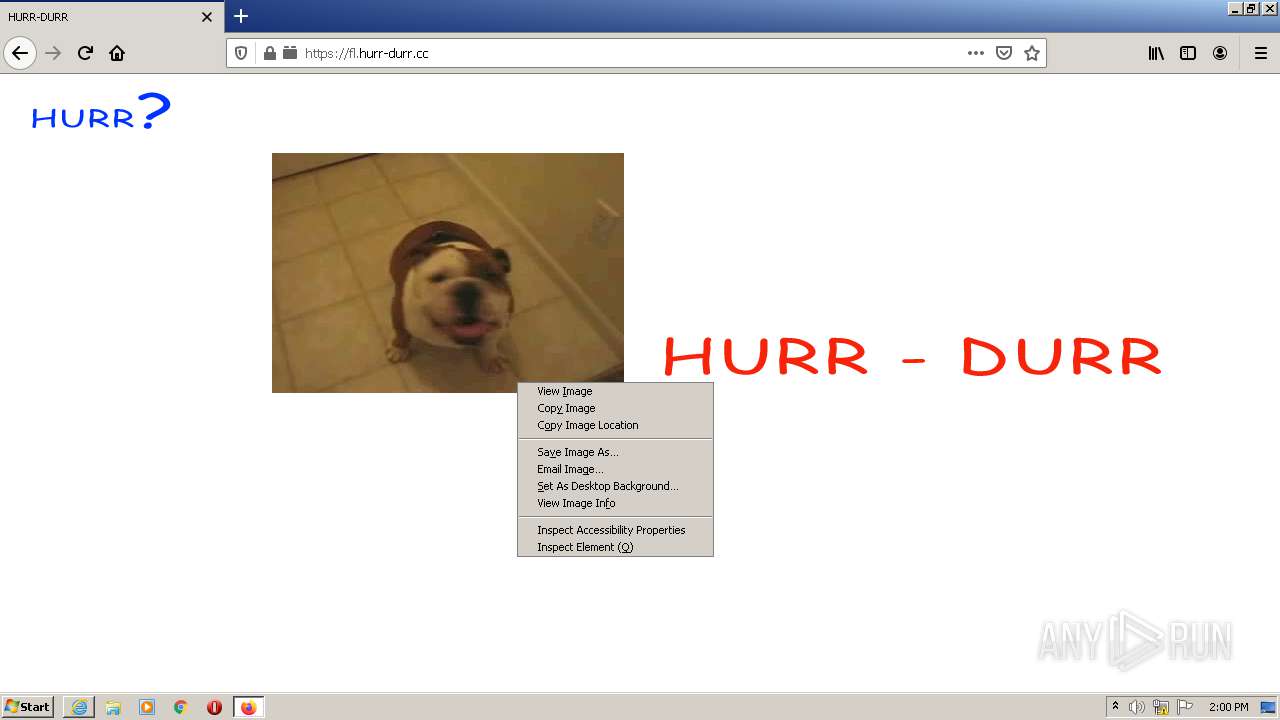Screen dimensions: 1280x720
Task: Open the Firefox Home page icon
Action: pyautogui.click(x=117, y=53)
